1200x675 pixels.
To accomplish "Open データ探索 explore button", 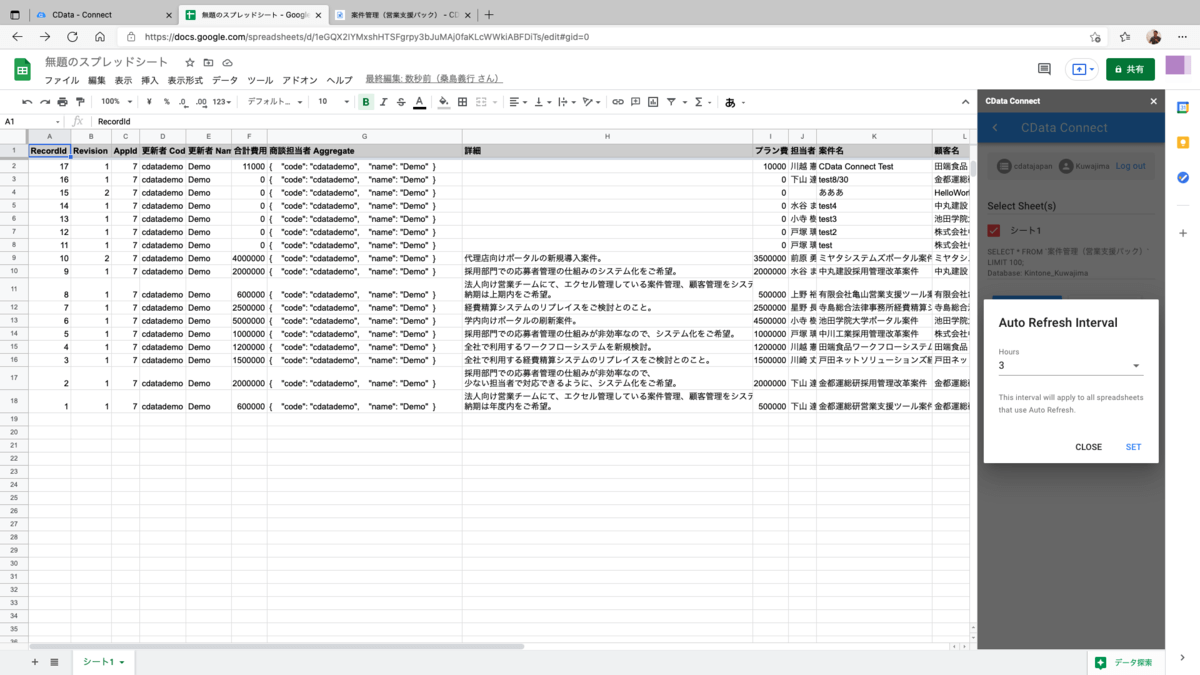I will [1125, 662].
